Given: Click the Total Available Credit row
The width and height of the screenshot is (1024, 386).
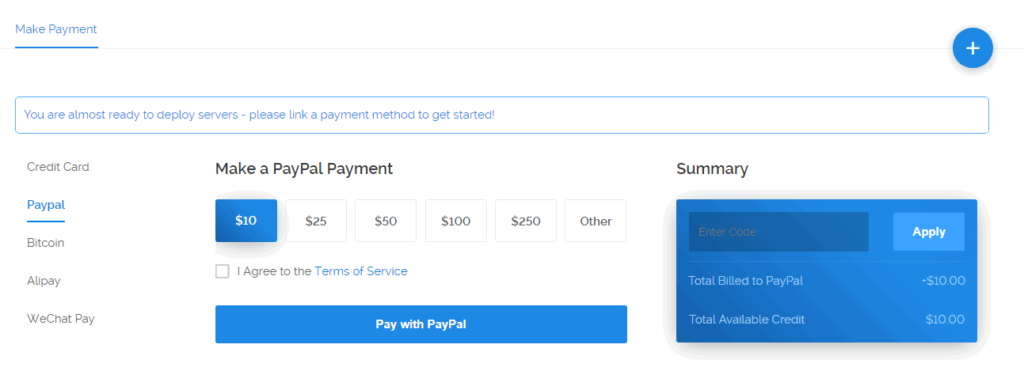Looking at the screenshot, I should pos(826,319).
